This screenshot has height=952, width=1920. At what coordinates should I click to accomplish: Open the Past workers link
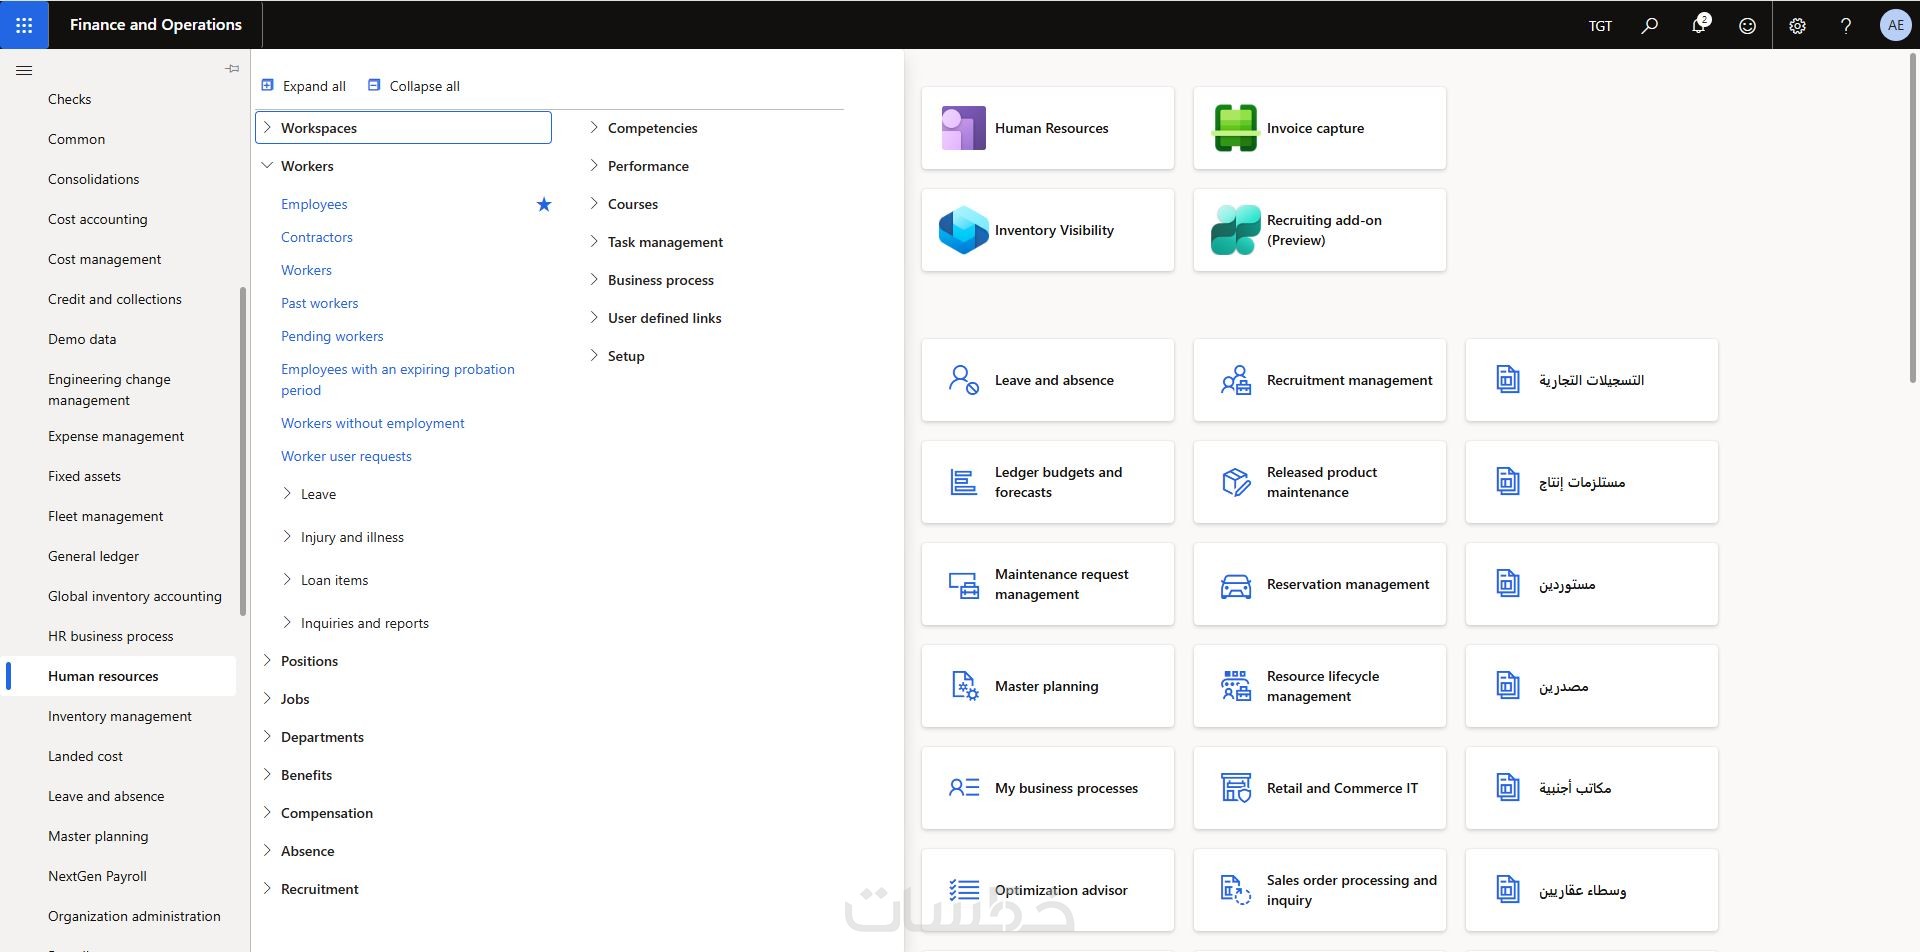[x=319, y=303]
